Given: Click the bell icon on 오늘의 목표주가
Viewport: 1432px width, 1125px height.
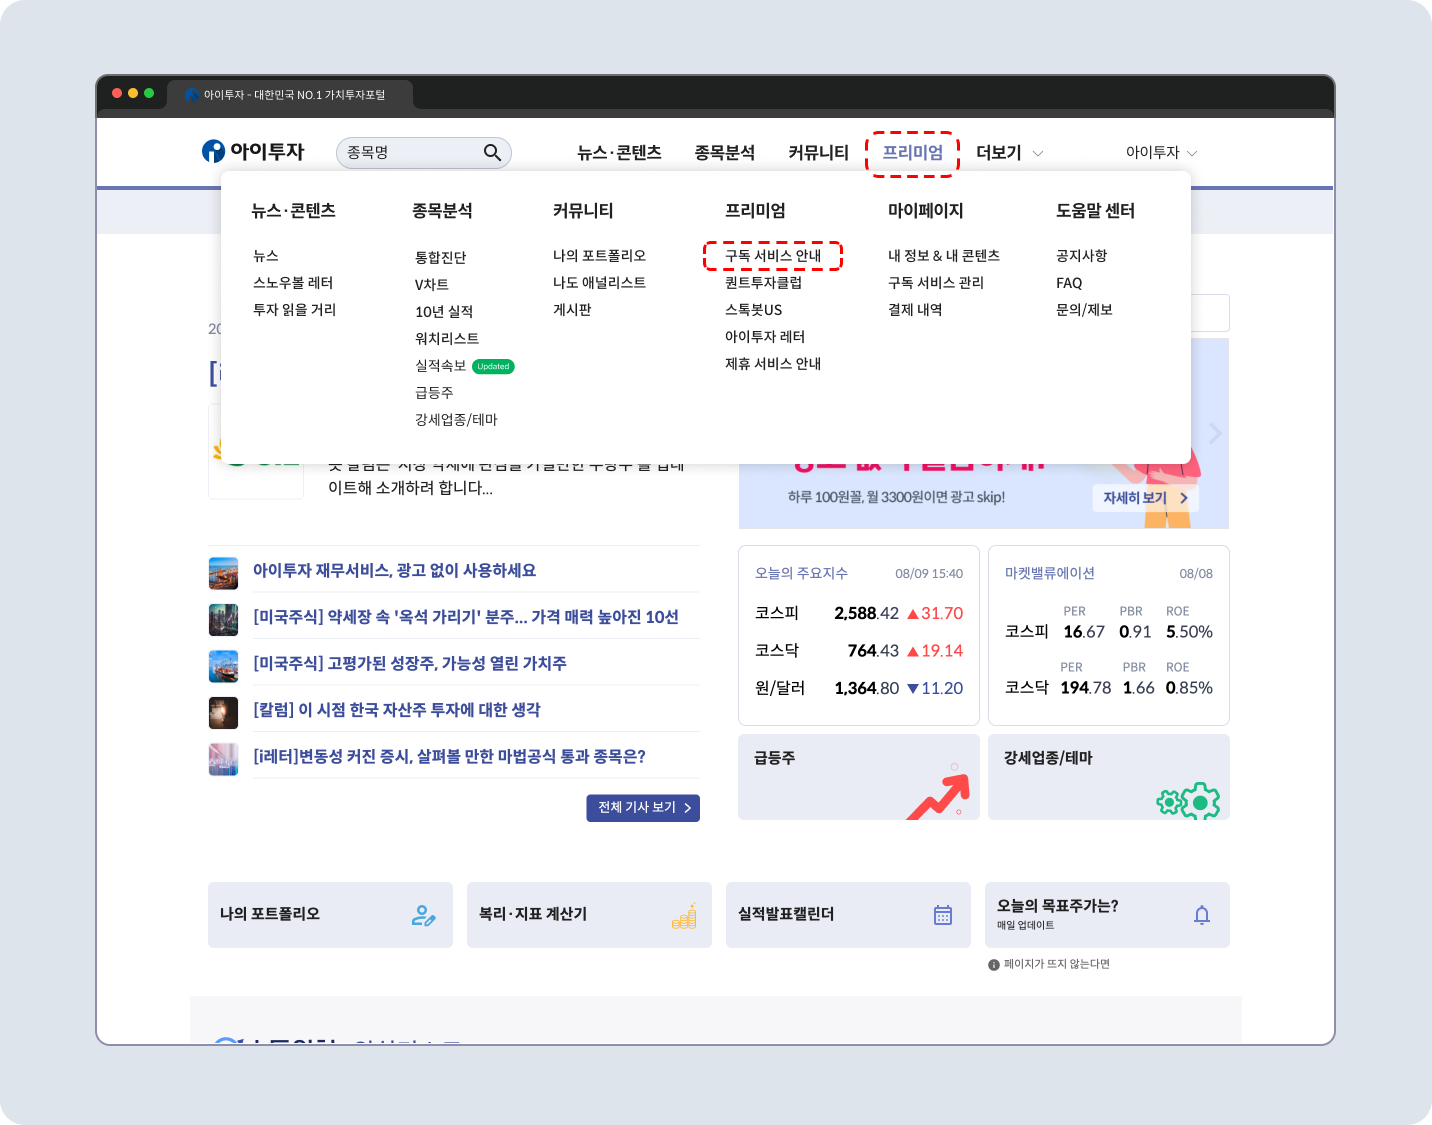Looking at the screenshot, I should (1202, 915).
